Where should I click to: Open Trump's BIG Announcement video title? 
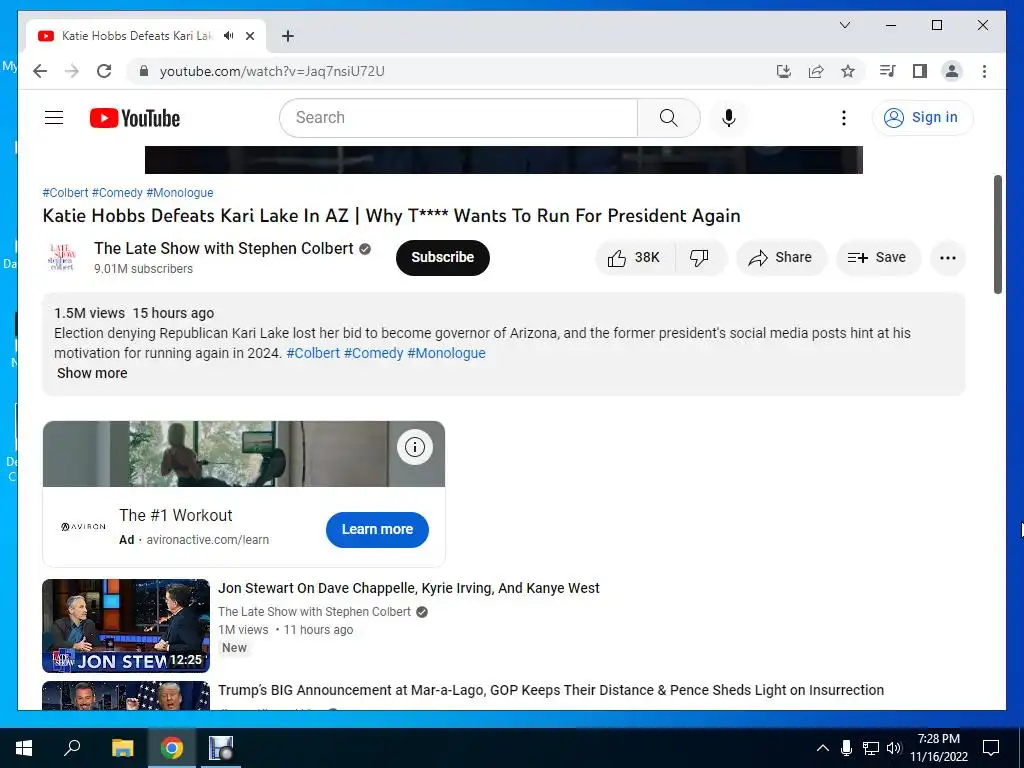(551, 690)
